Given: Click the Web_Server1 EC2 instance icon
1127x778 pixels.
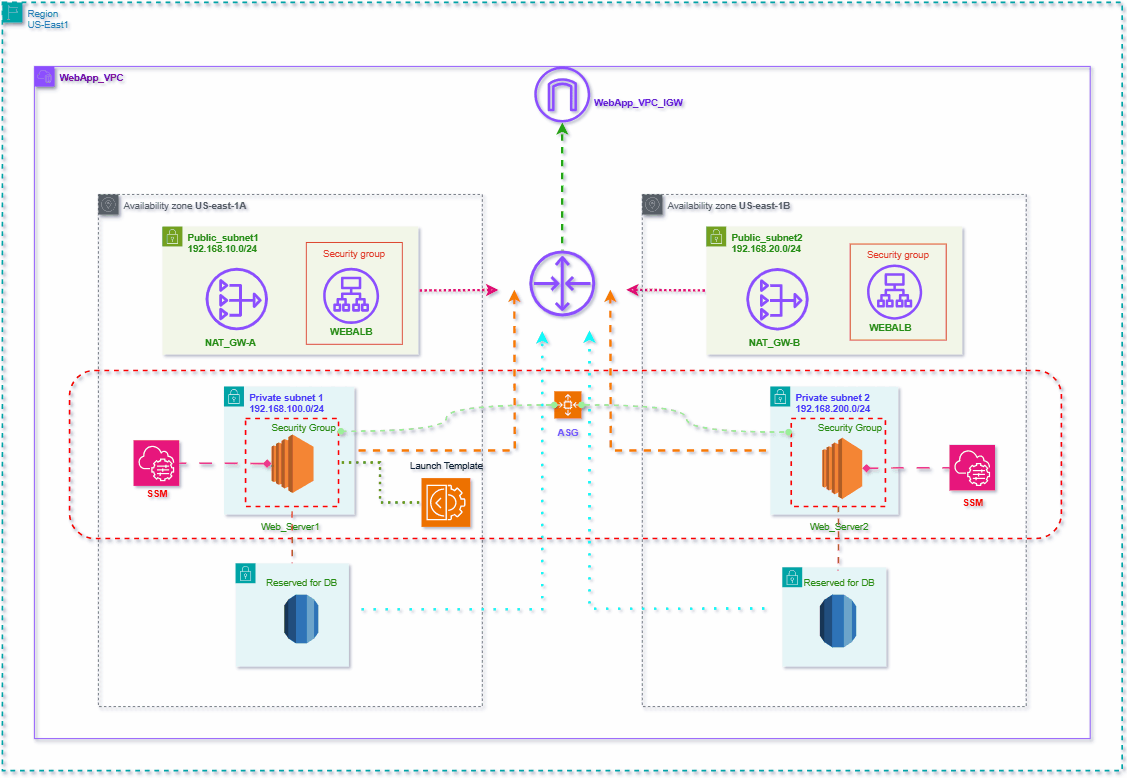Looking at the screenshot, I should coord(291,465).
